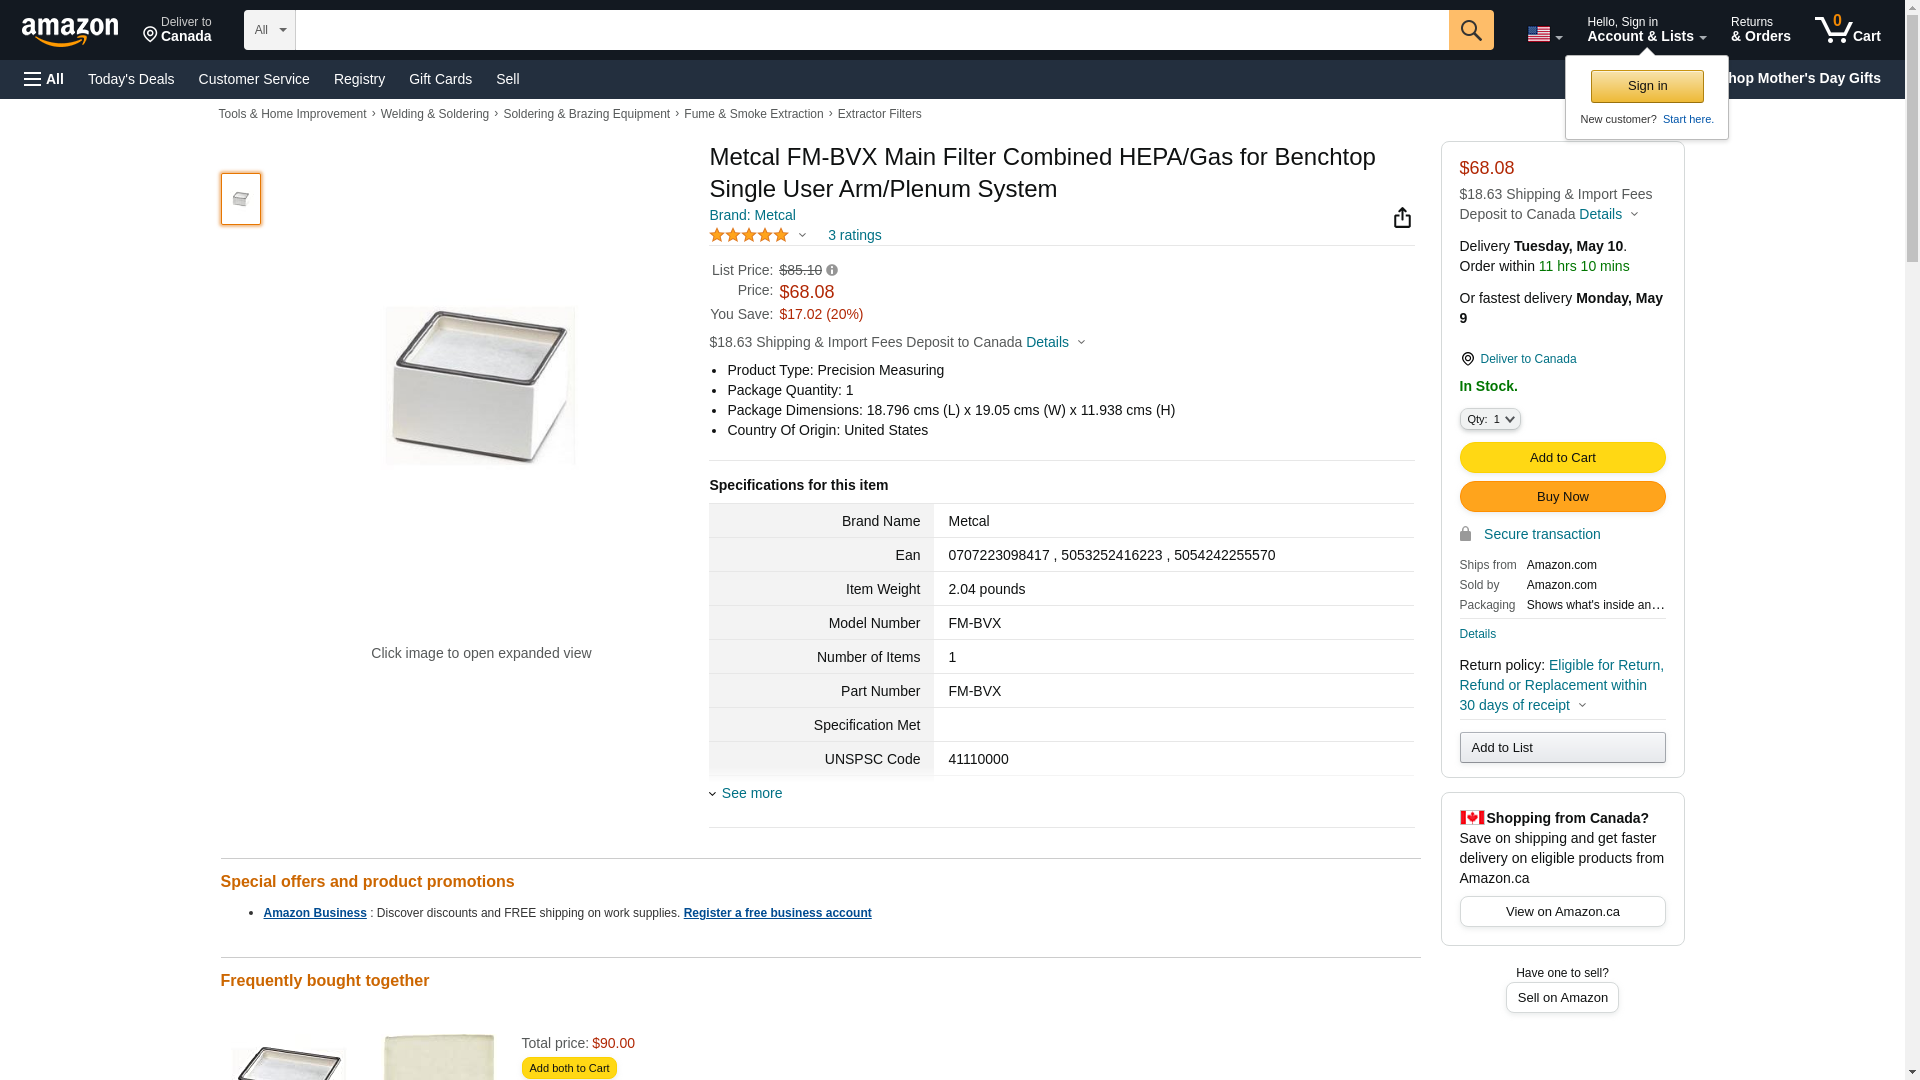Open the Qty quantity dropdown
Image resolution: width=1920 pixels, height=1080 pixels.
coord(1489,419)
